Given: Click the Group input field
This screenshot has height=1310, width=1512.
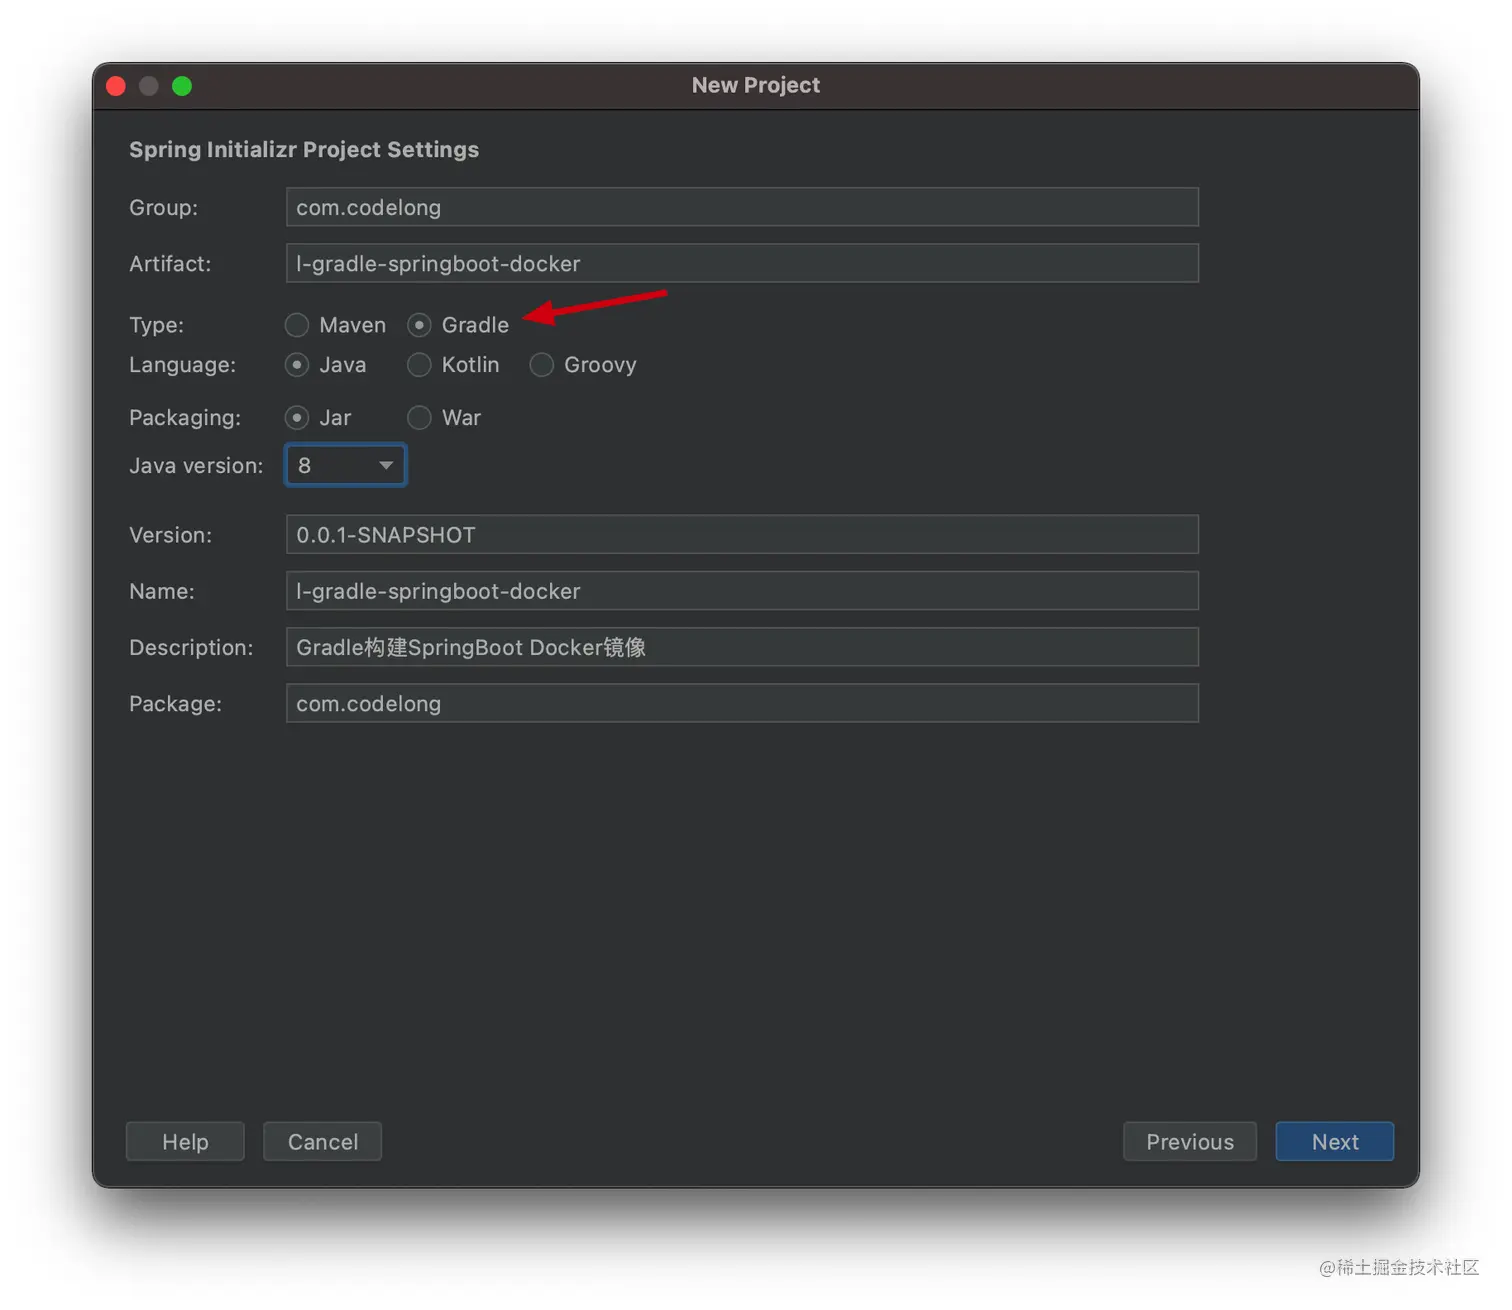Looking at the screenshot, I should (742, 207).
